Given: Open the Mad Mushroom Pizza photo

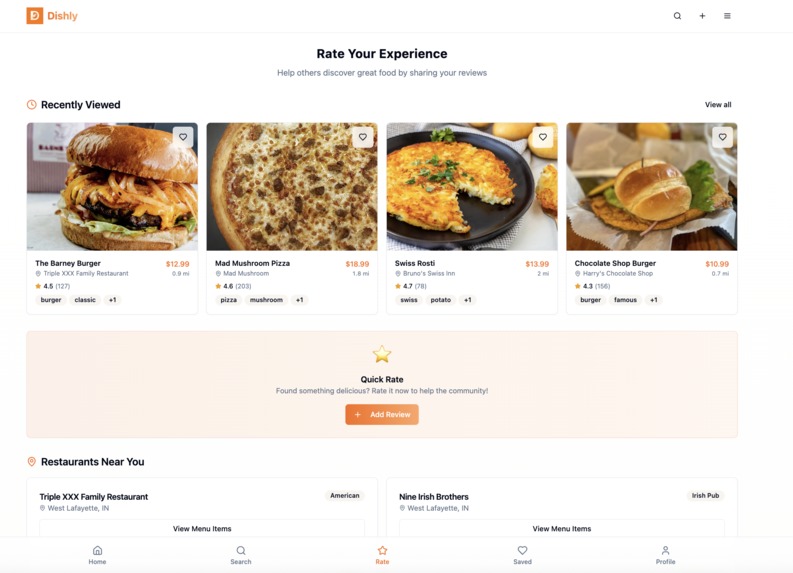Looking at the screenshot, I should pyautogui.click(x=292, y=187).
